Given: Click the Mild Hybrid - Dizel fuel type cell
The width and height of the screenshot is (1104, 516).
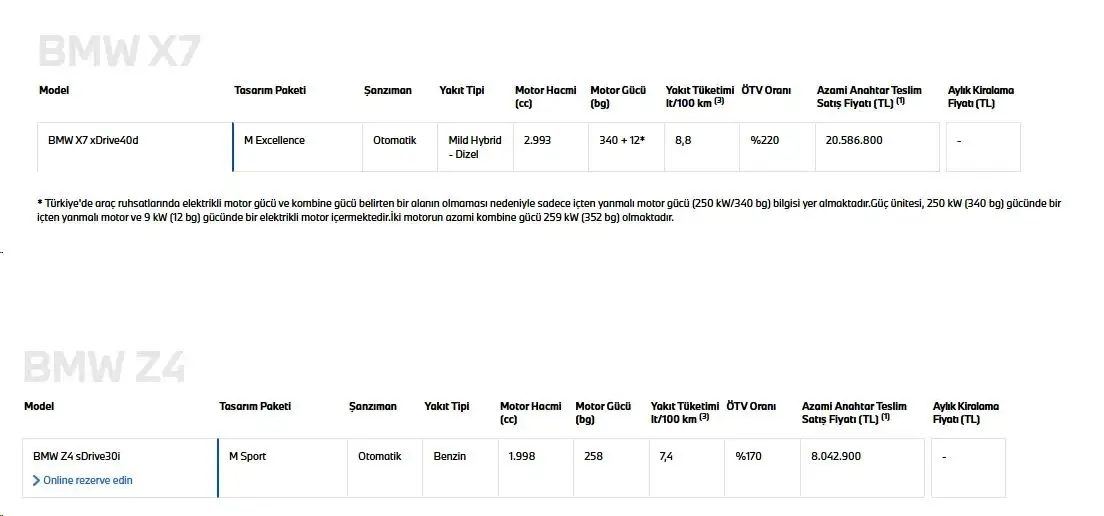Looking at the screenshot, I should click(476, 147).
